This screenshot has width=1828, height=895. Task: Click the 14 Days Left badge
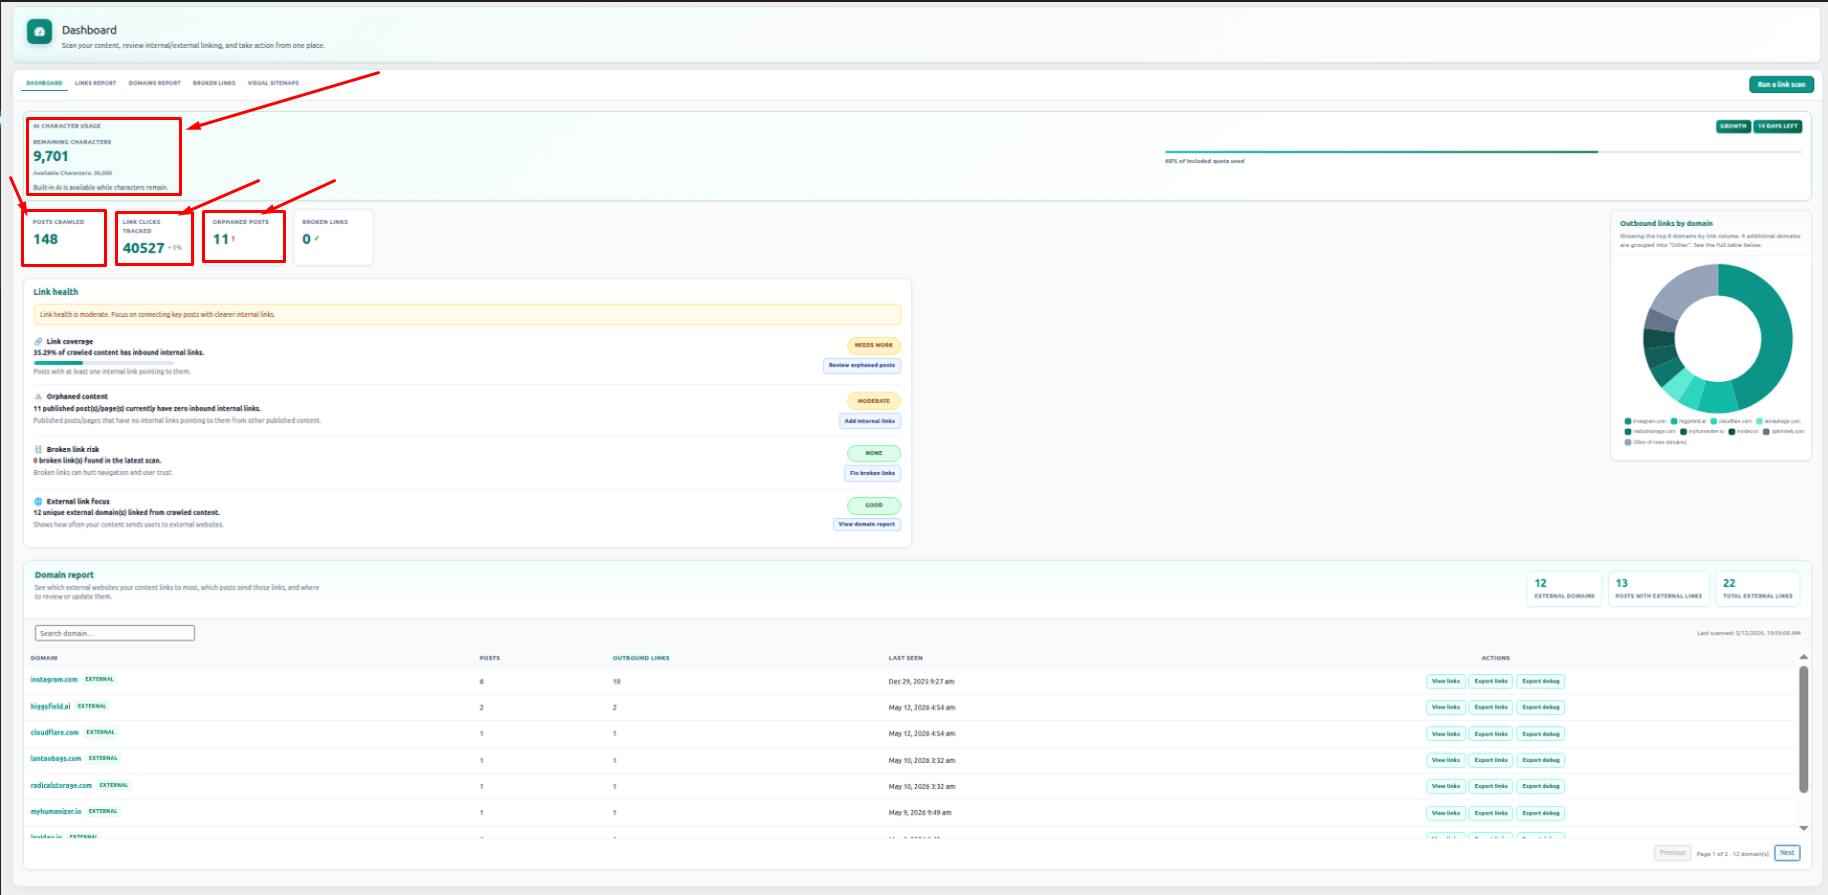click(x=1777, y=126)
